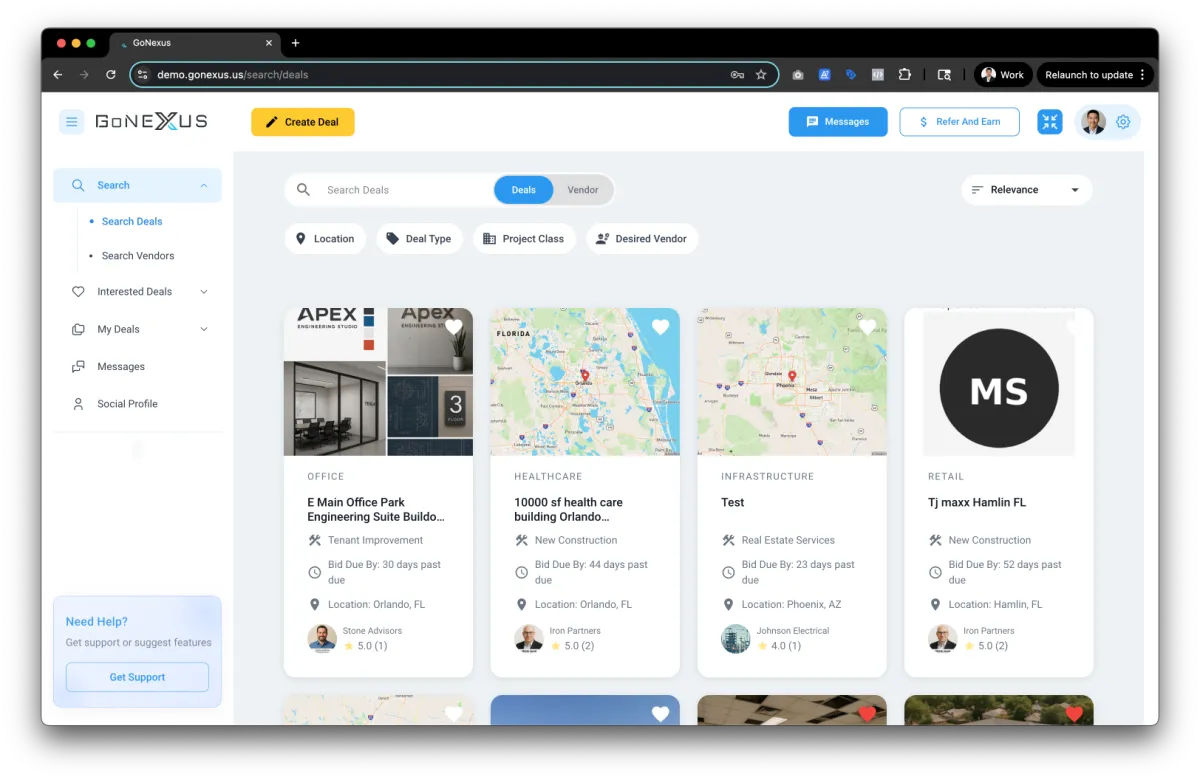Click the yellow Create Deal button

pyautogui.click(x=303, y=122)
